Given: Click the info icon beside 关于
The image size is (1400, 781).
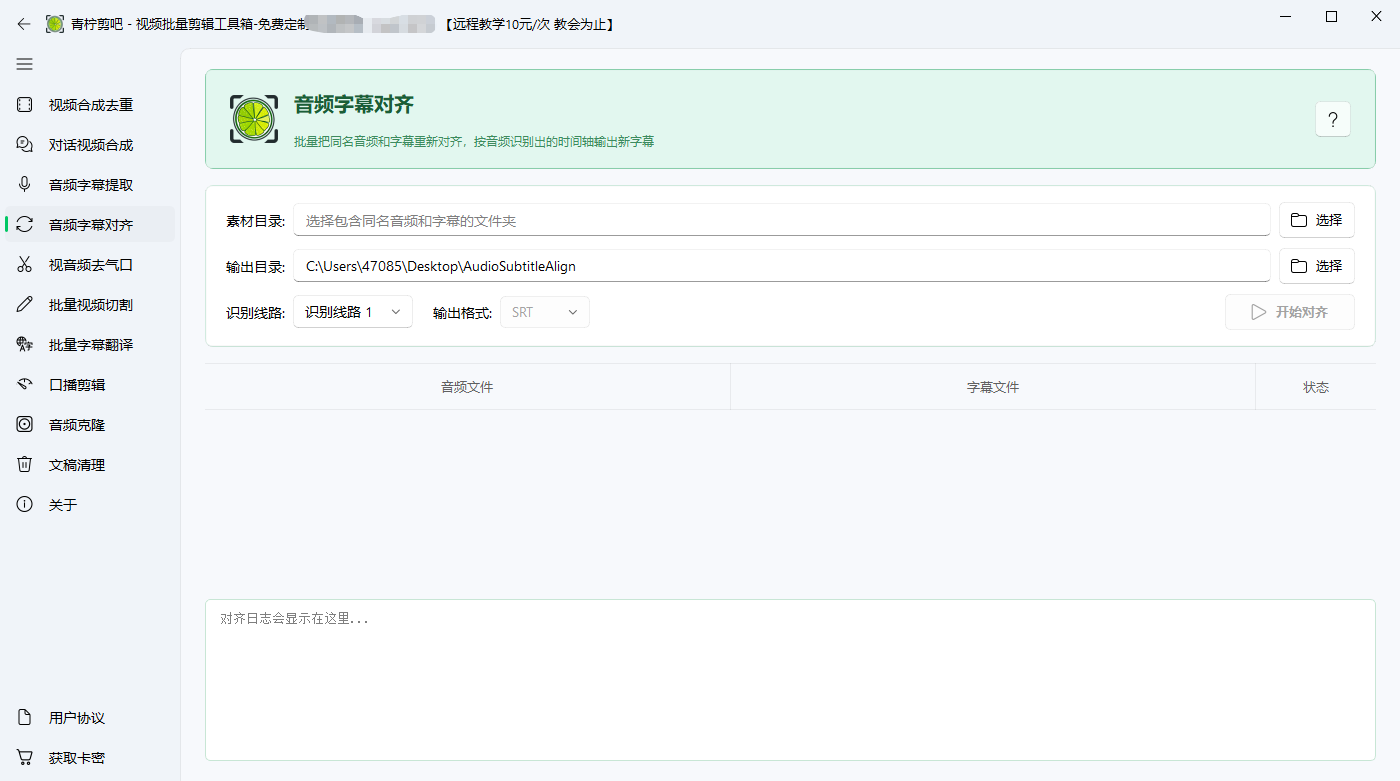Looking at the screenshot, I should point(25,505).
